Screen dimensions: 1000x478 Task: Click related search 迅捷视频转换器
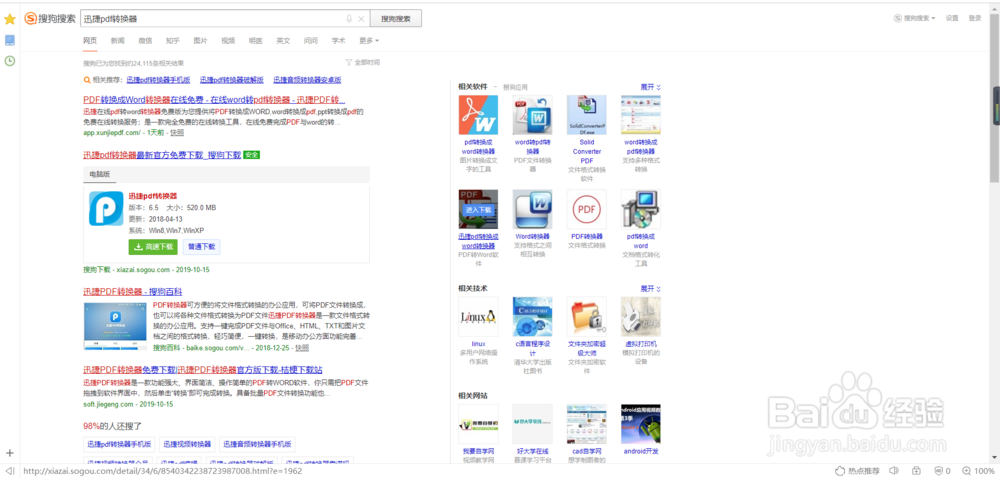point(188,444)
